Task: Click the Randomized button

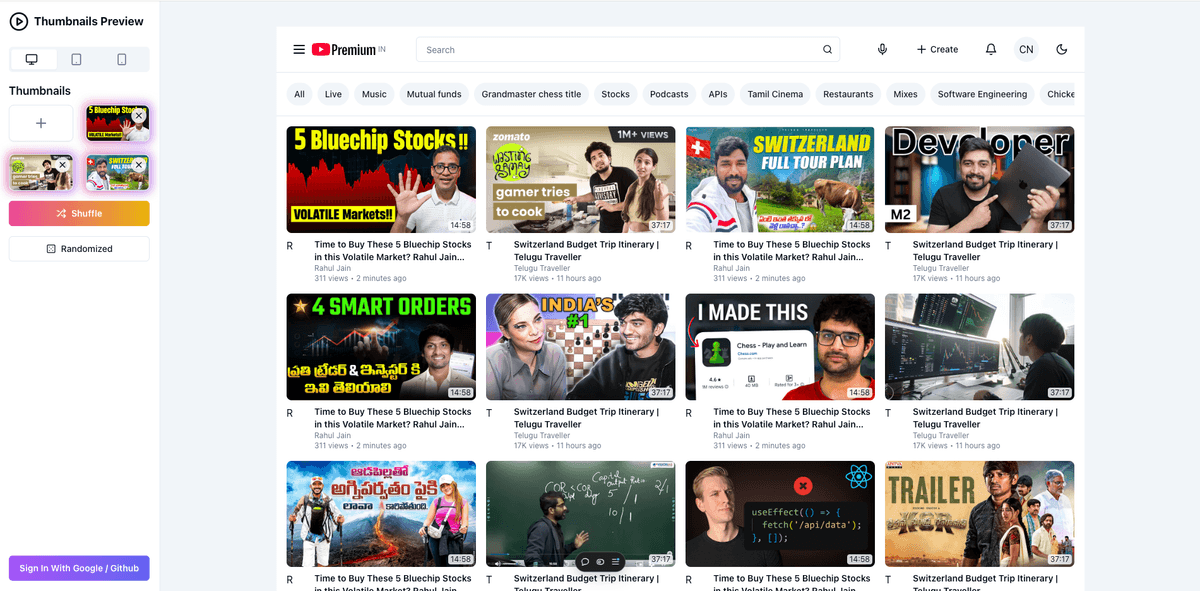Action: pyautogui.click(x=79, y=248)
